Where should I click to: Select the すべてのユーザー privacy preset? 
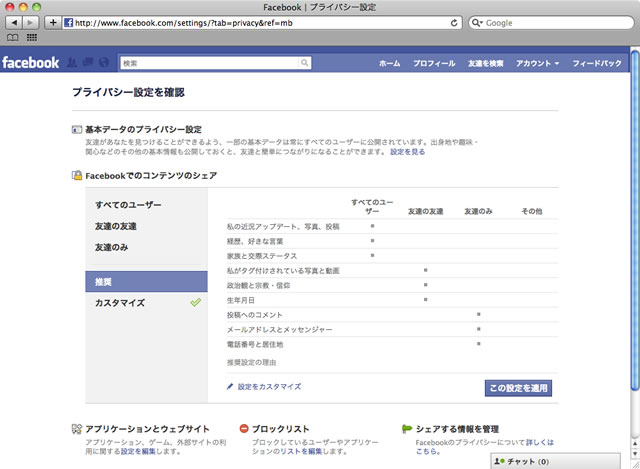coord(146,205)
